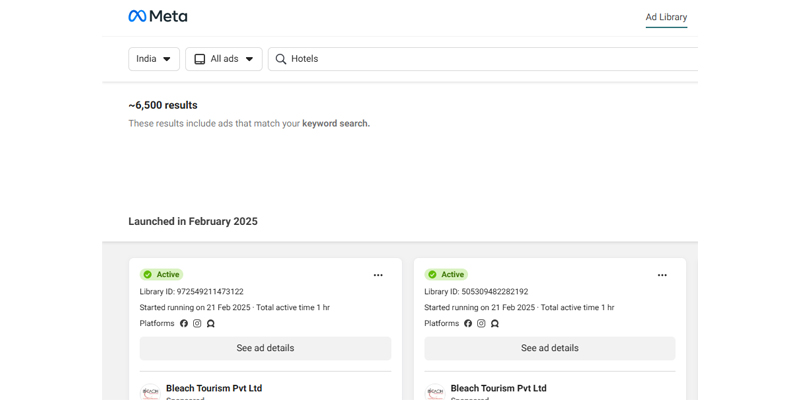
Task: Open three-dot menu on second ad card
Action: tap(662, 275)
